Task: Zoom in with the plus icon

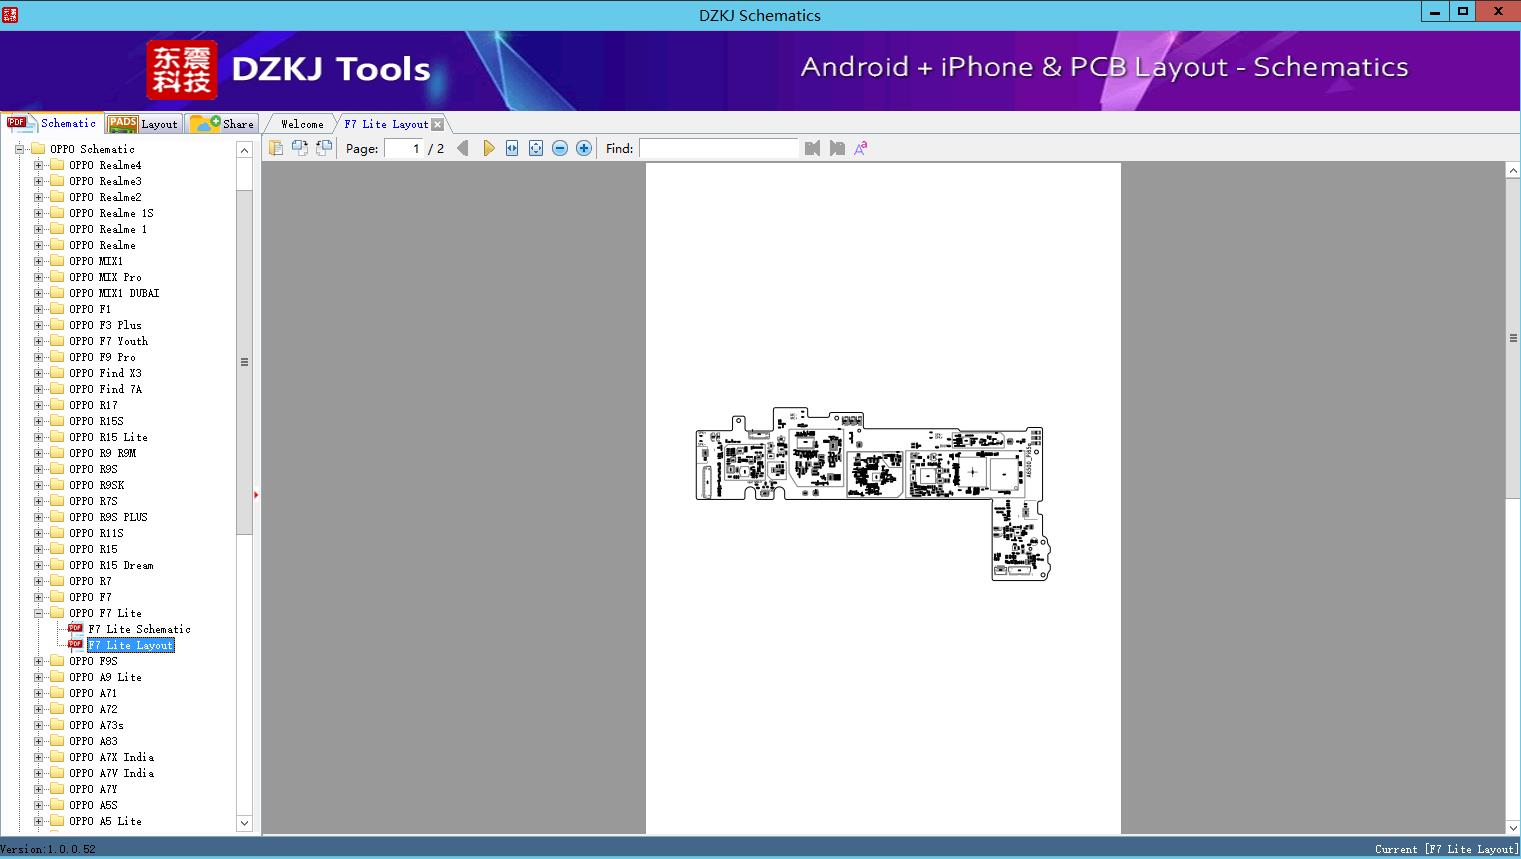Action: coord(584,148)
